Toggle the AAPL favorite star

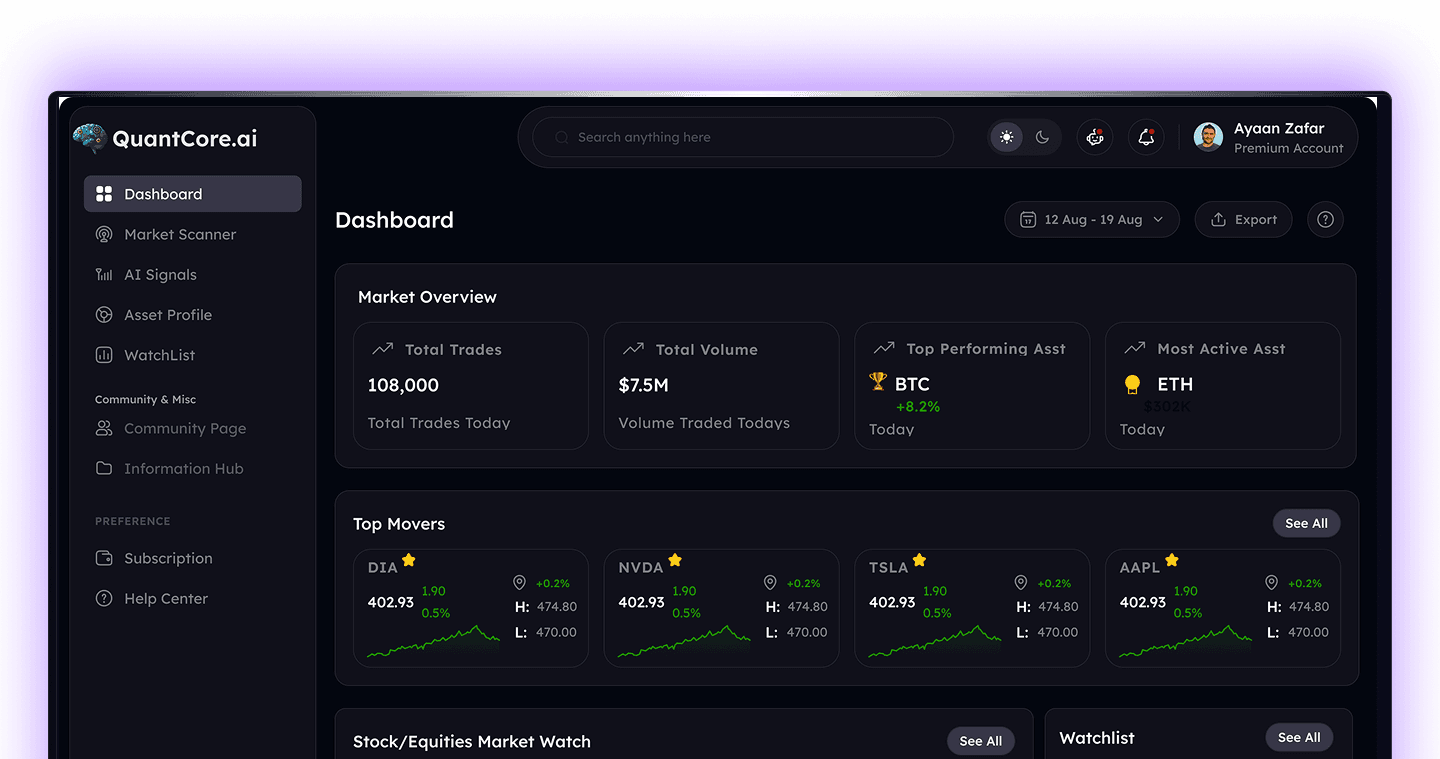click(1172, 560)
